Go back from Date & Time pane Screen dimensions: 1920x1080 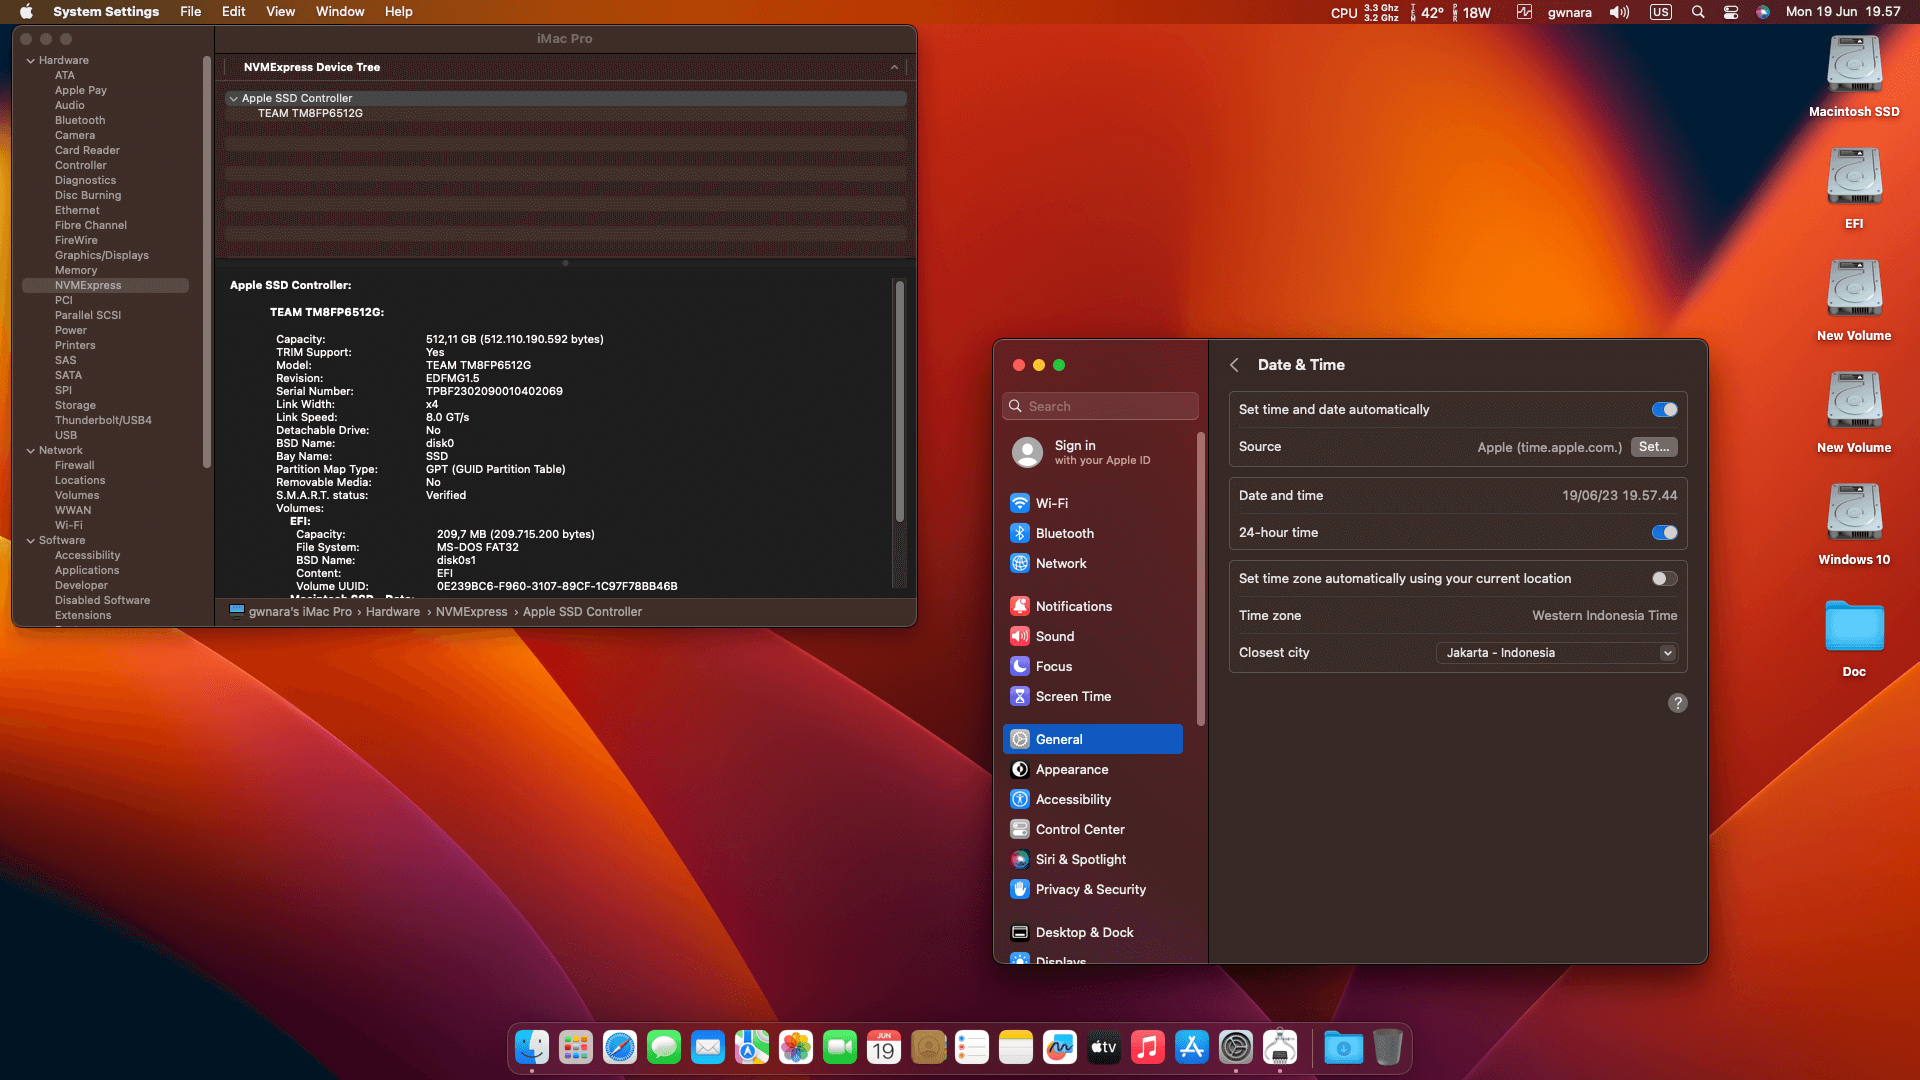tap(1235, 365)
